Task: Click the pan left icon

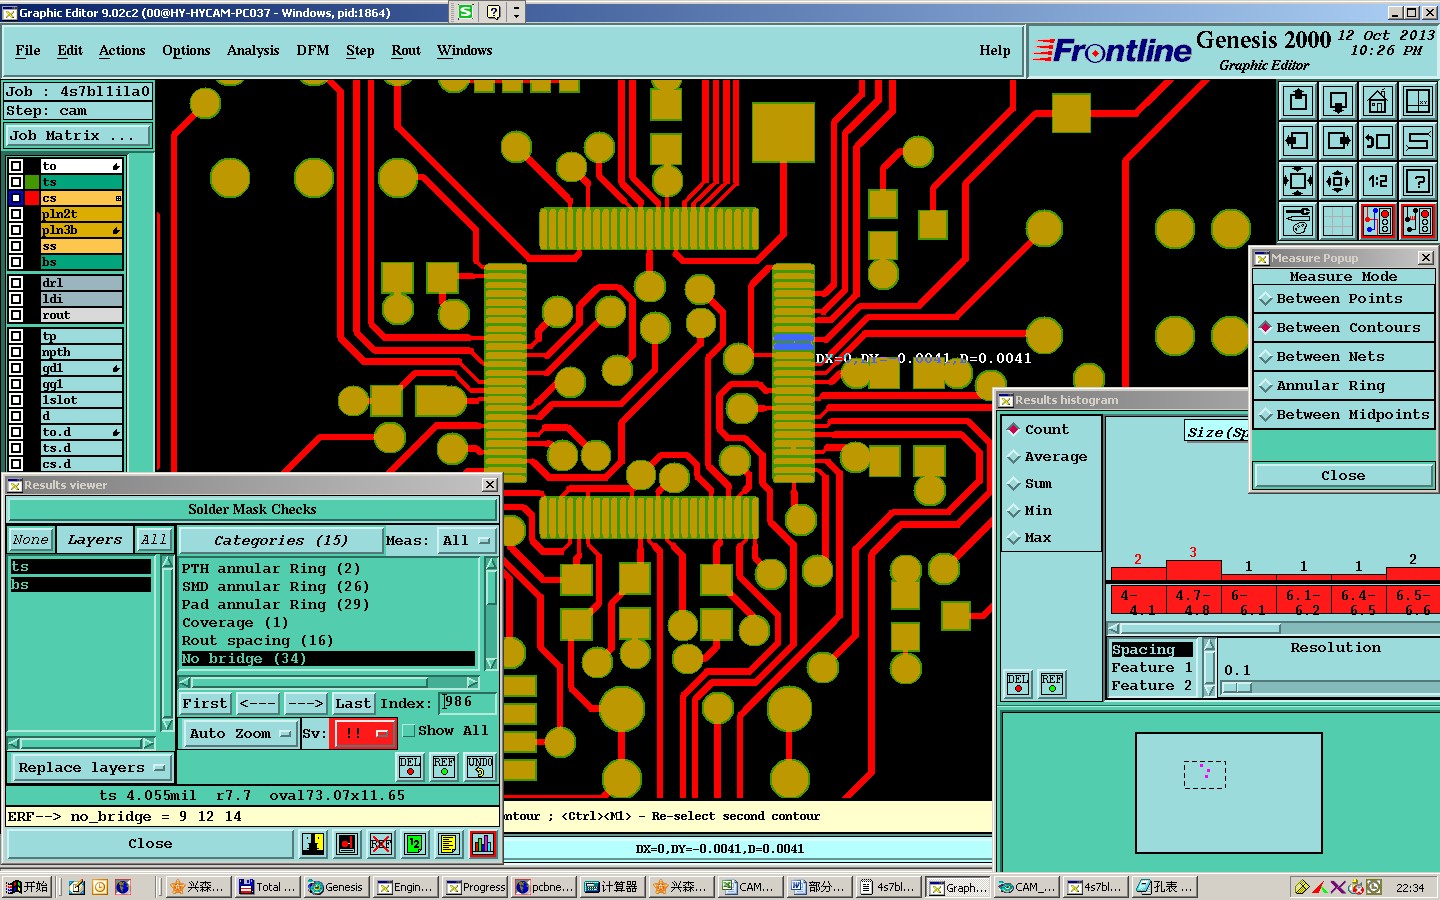Action: [x=1298, y=141]
